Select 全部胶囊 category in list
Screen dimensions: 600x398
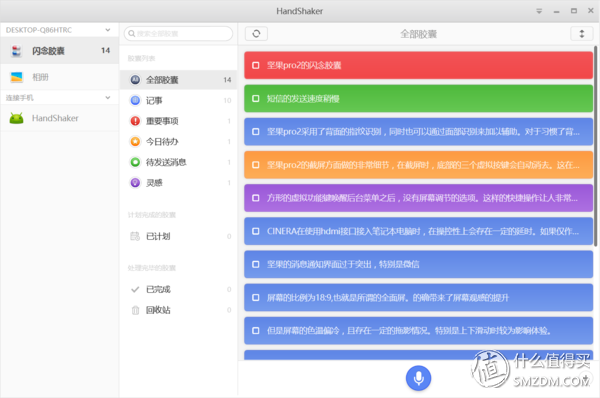(178, 80)
